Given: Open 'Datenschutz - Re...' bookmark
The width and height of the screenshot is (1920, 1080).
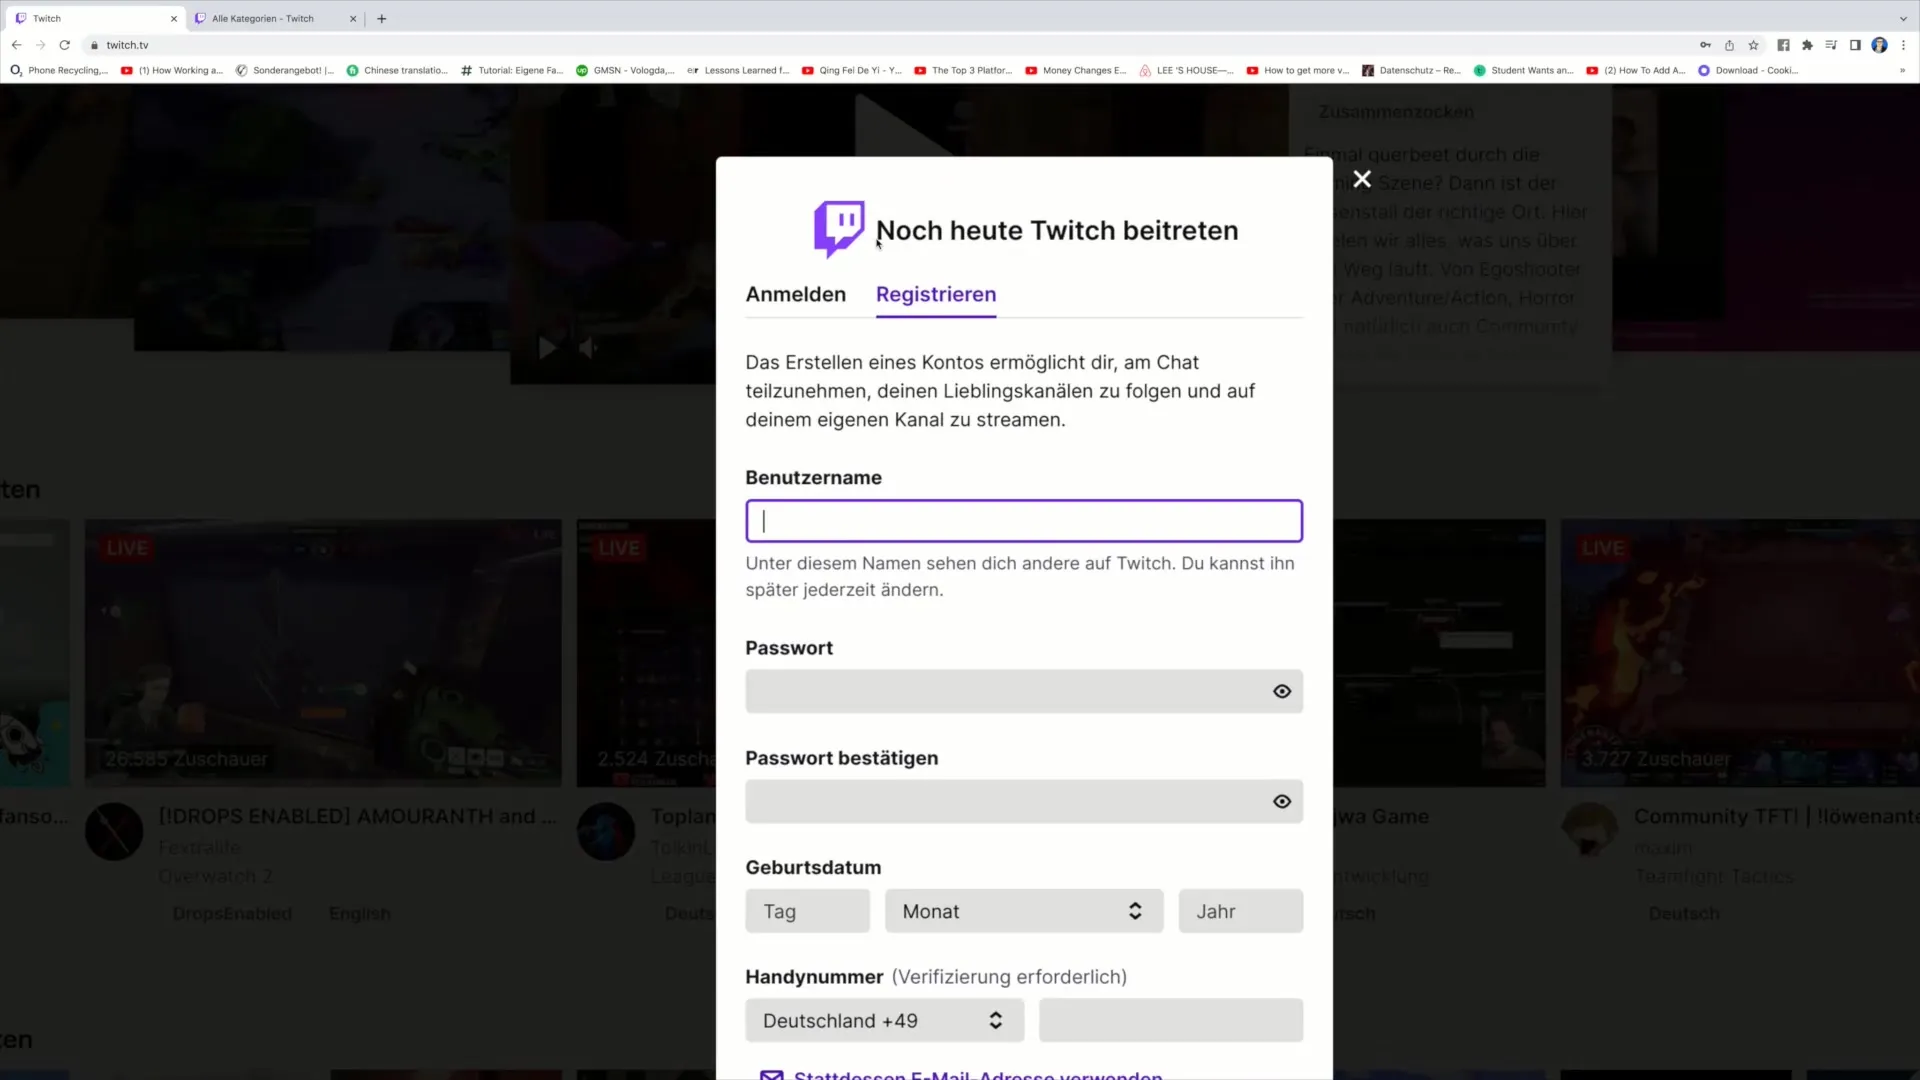Looking at the screenshot, I should point(1411,71).
